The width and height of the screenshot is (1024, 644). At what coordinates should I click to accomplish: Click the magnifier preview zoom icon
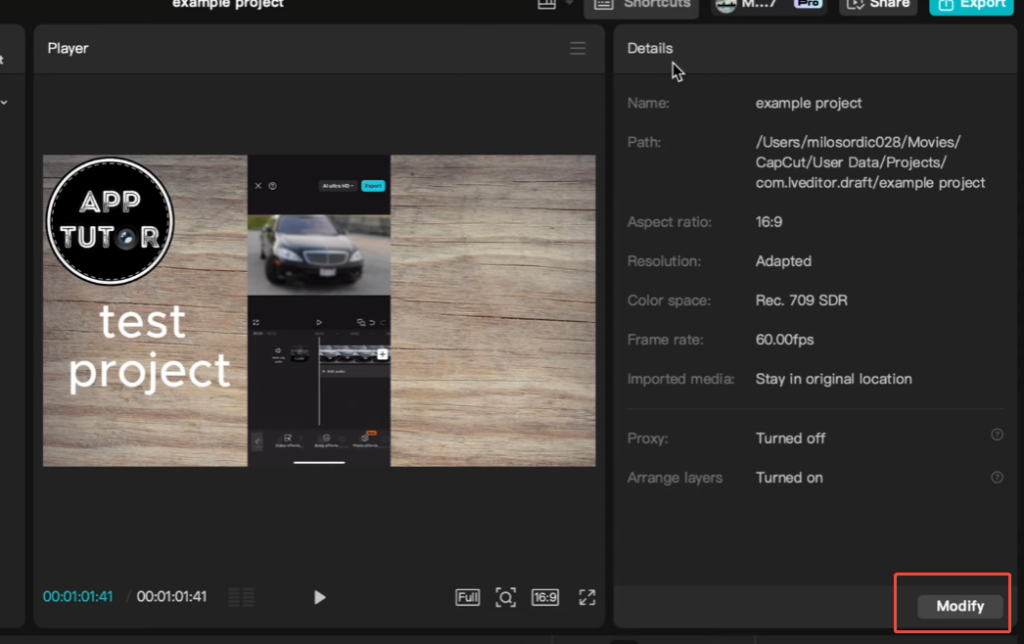[505, 597]
